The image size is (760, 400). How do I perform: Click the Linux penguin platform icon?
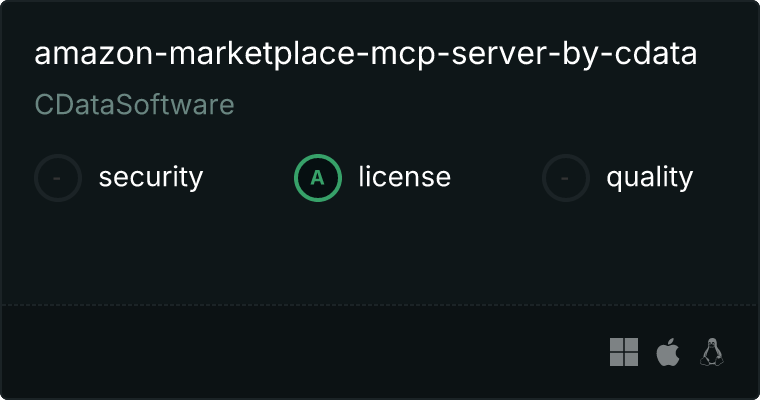(712, 352)
